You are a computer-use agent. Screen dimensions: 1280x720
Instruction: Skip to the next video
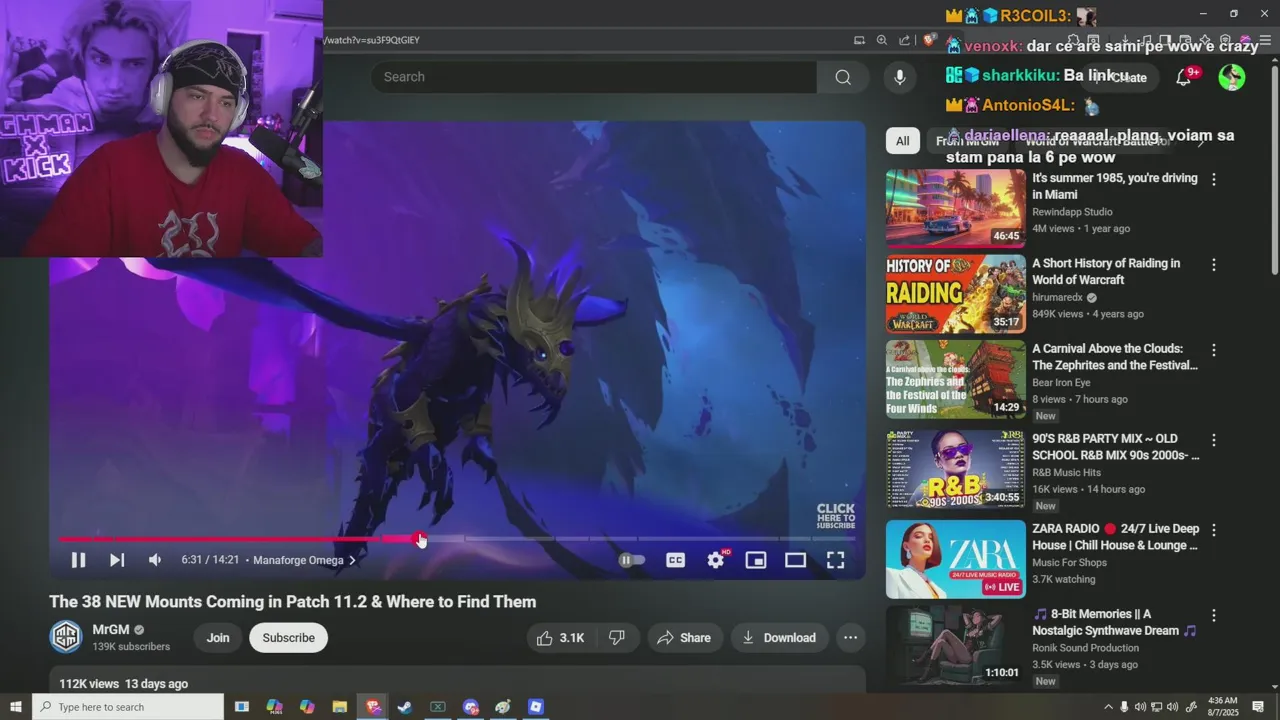pos(117,560)
